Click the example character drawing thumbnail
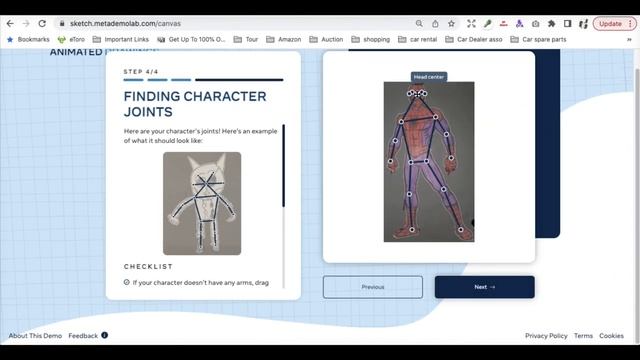The image size is (640, 360). (x=202, y=203)
